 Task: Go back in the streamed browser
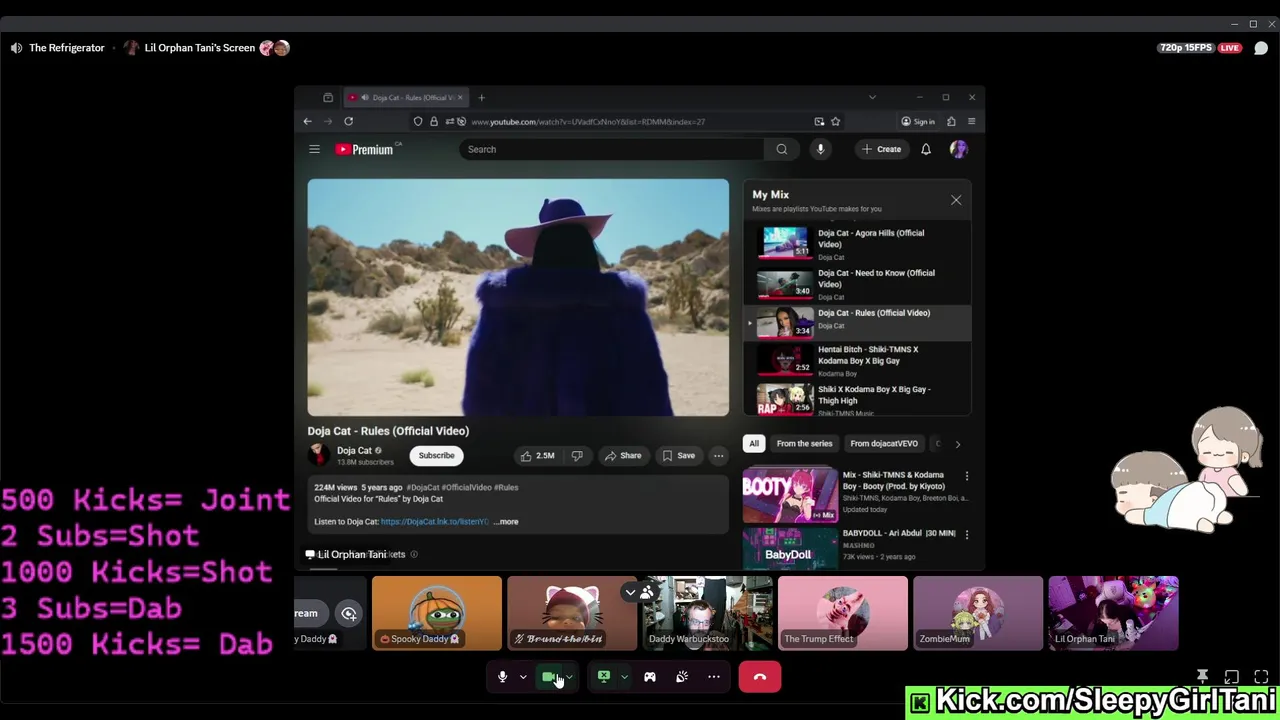coord(308,121)
